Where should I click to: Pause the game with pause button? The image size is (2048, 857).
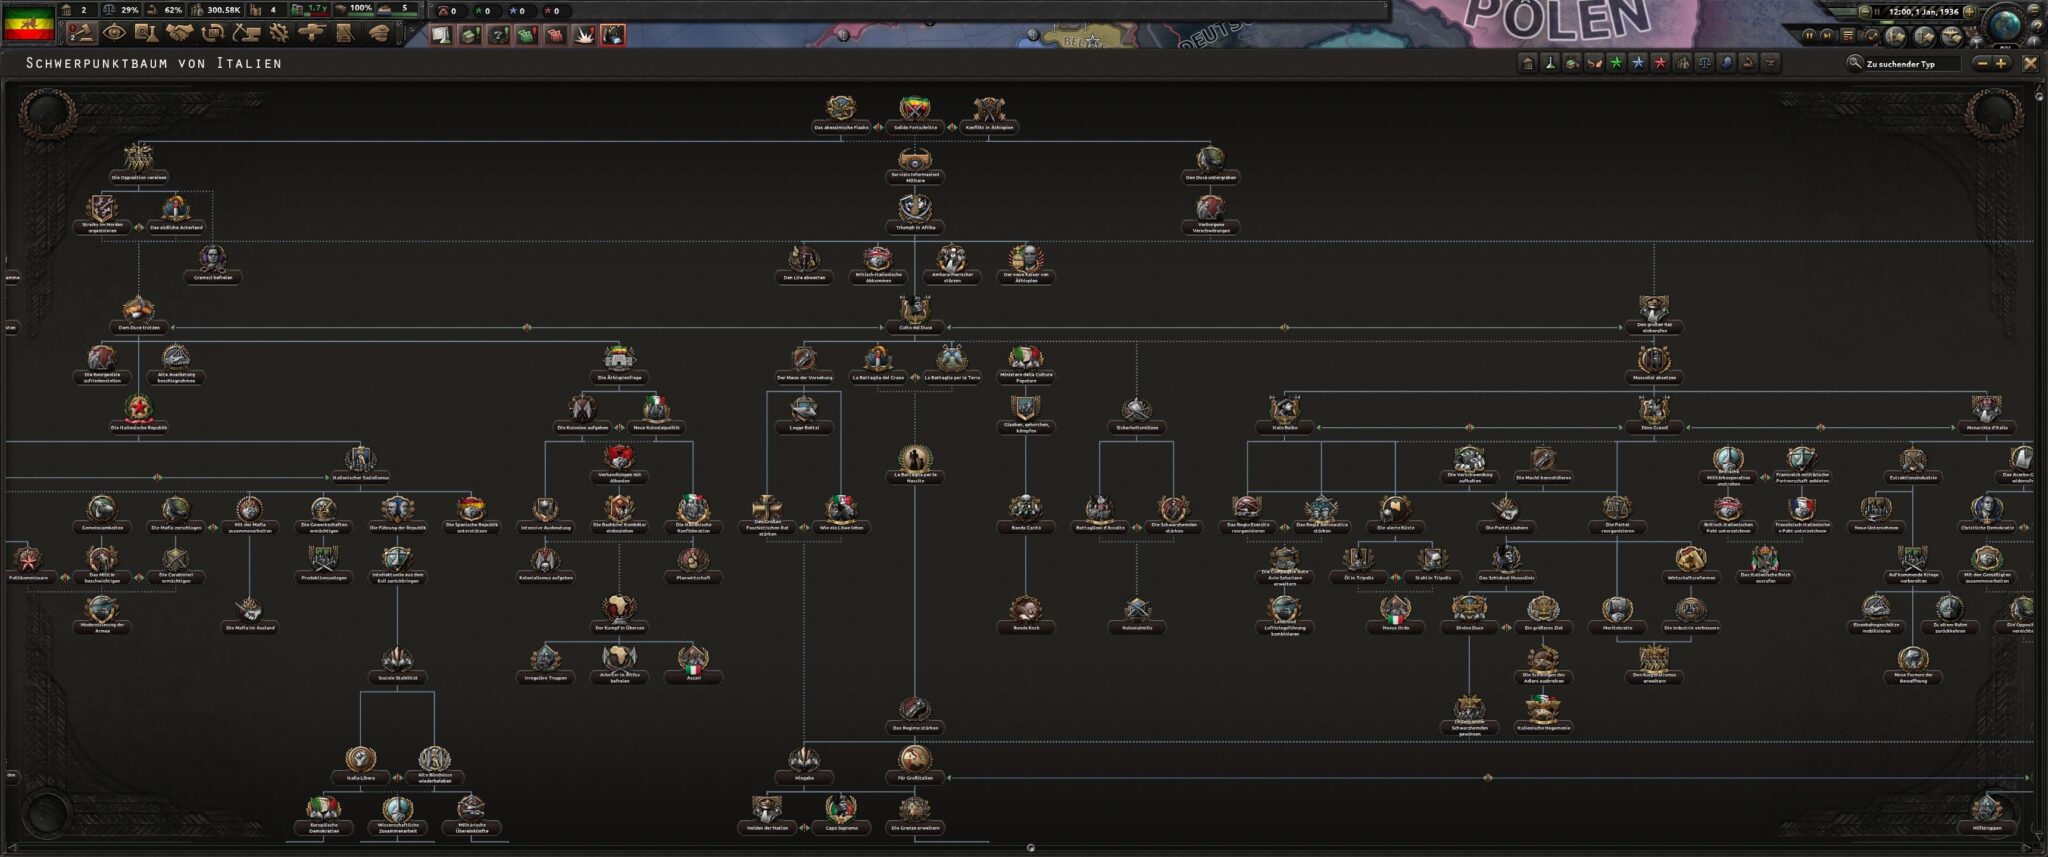1809,35
